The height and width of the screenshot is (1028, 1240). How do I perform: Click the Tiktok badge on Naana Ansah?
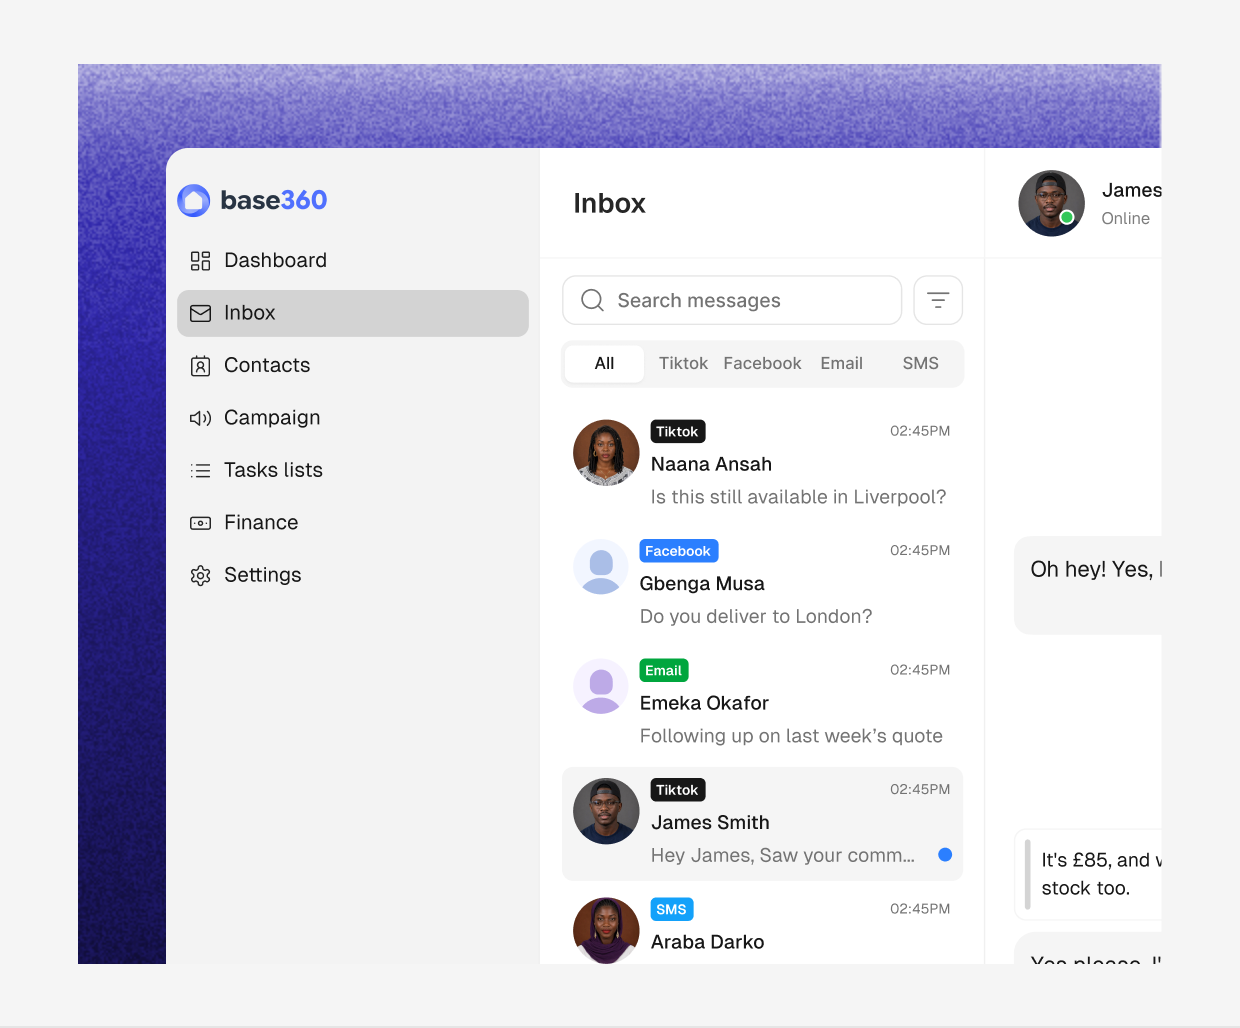678,432
